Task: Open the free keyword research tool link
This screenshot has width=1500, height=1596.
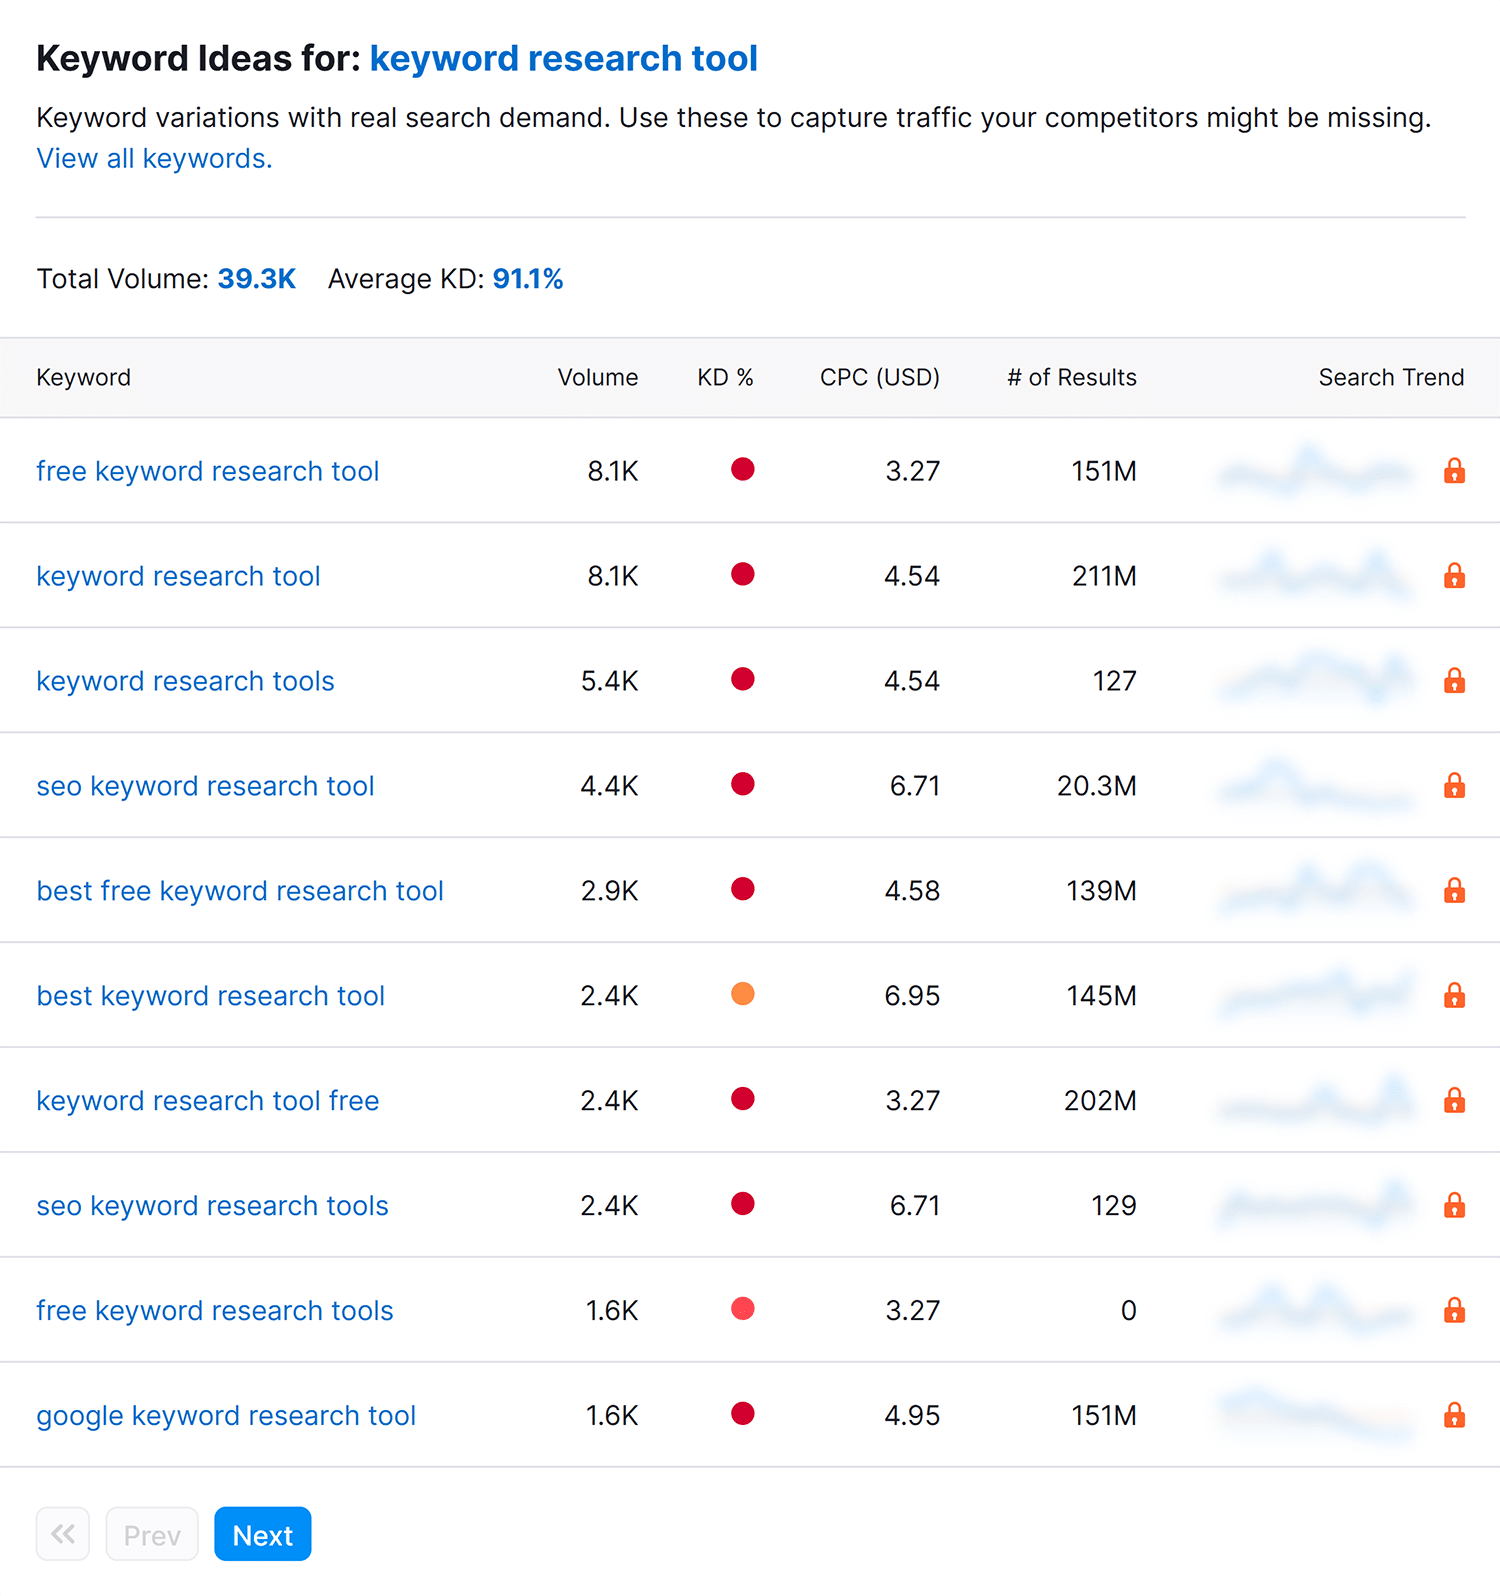Action: pos(208,471)
